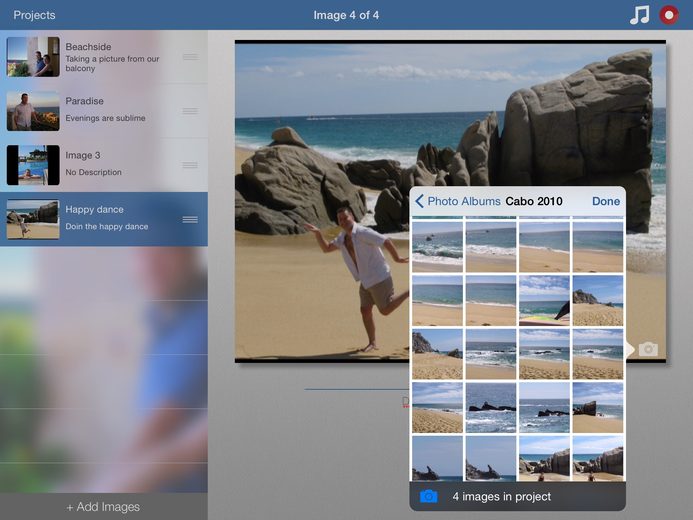Go back using the Photo Albums chevron

tap(419, 201)
